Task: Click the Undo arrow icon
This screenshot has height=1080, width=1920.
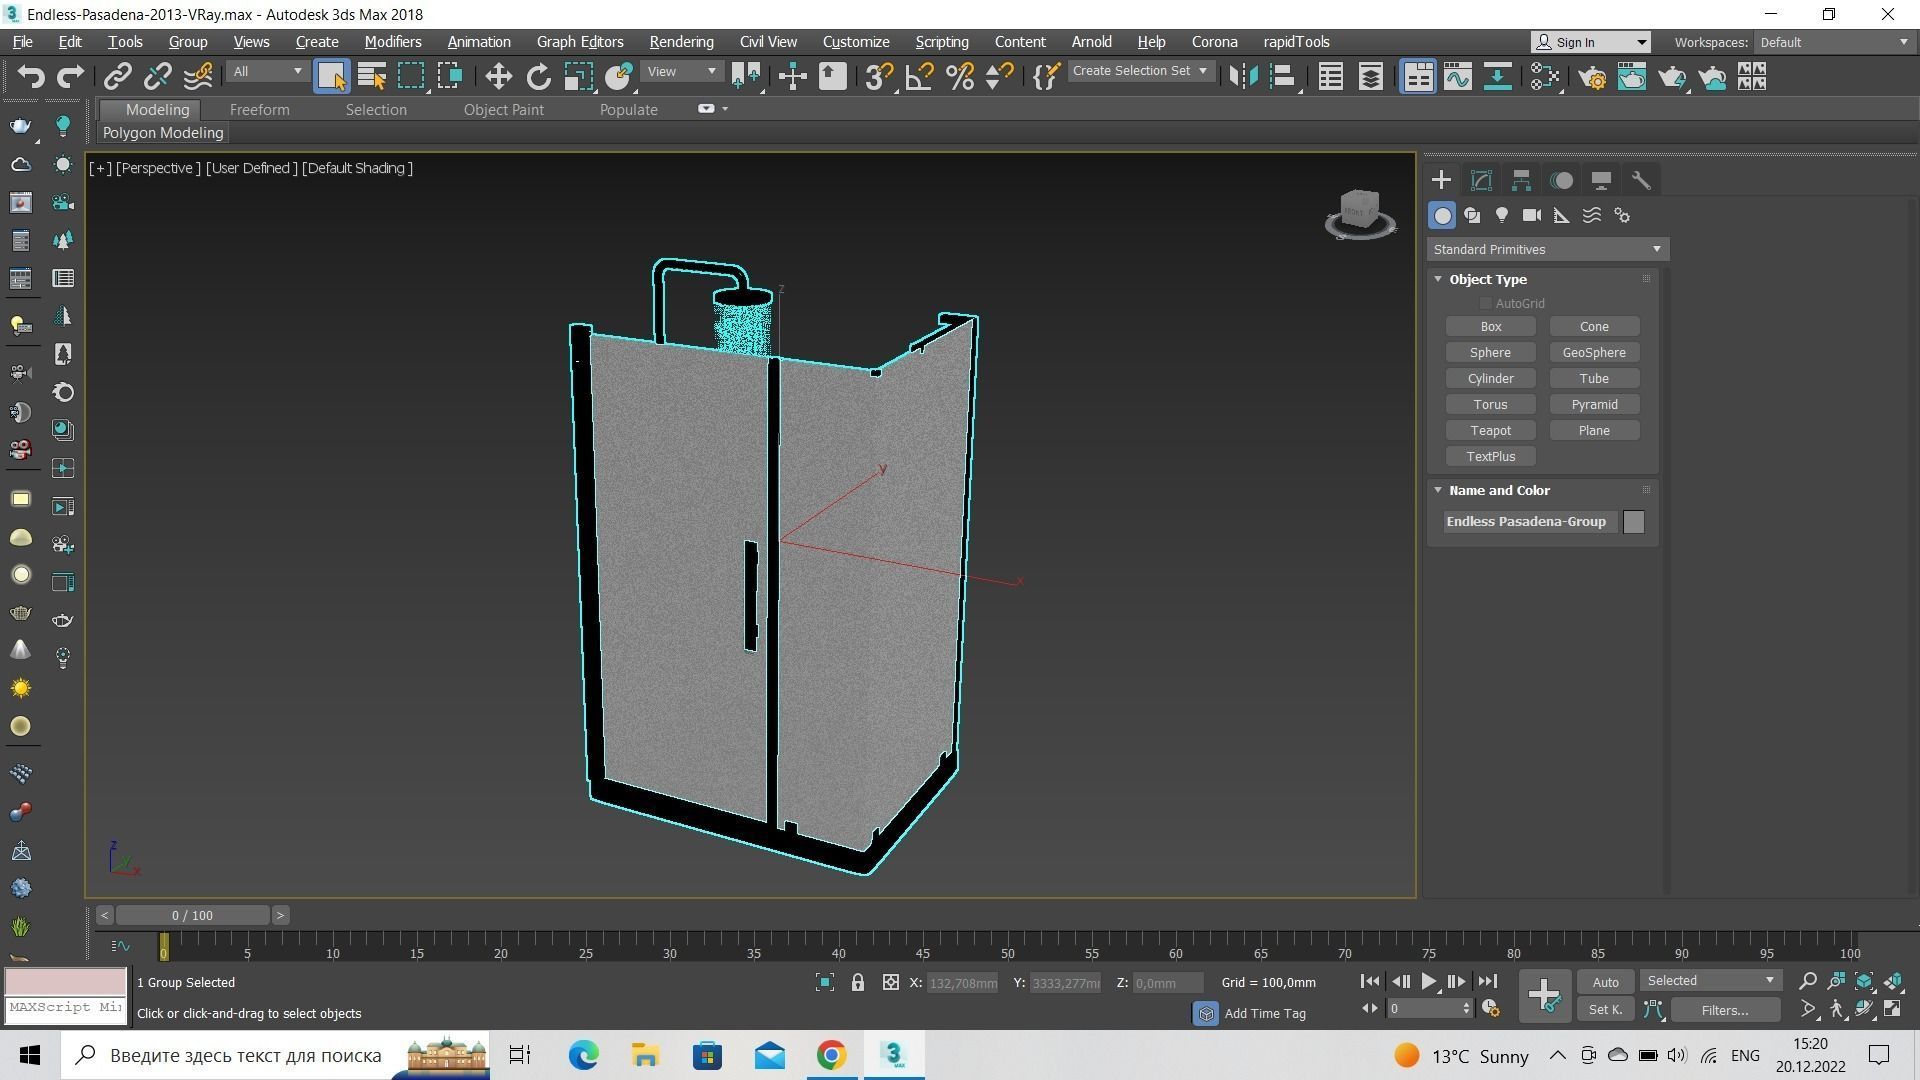Action: pyautogui.click(x=31, y=77)
